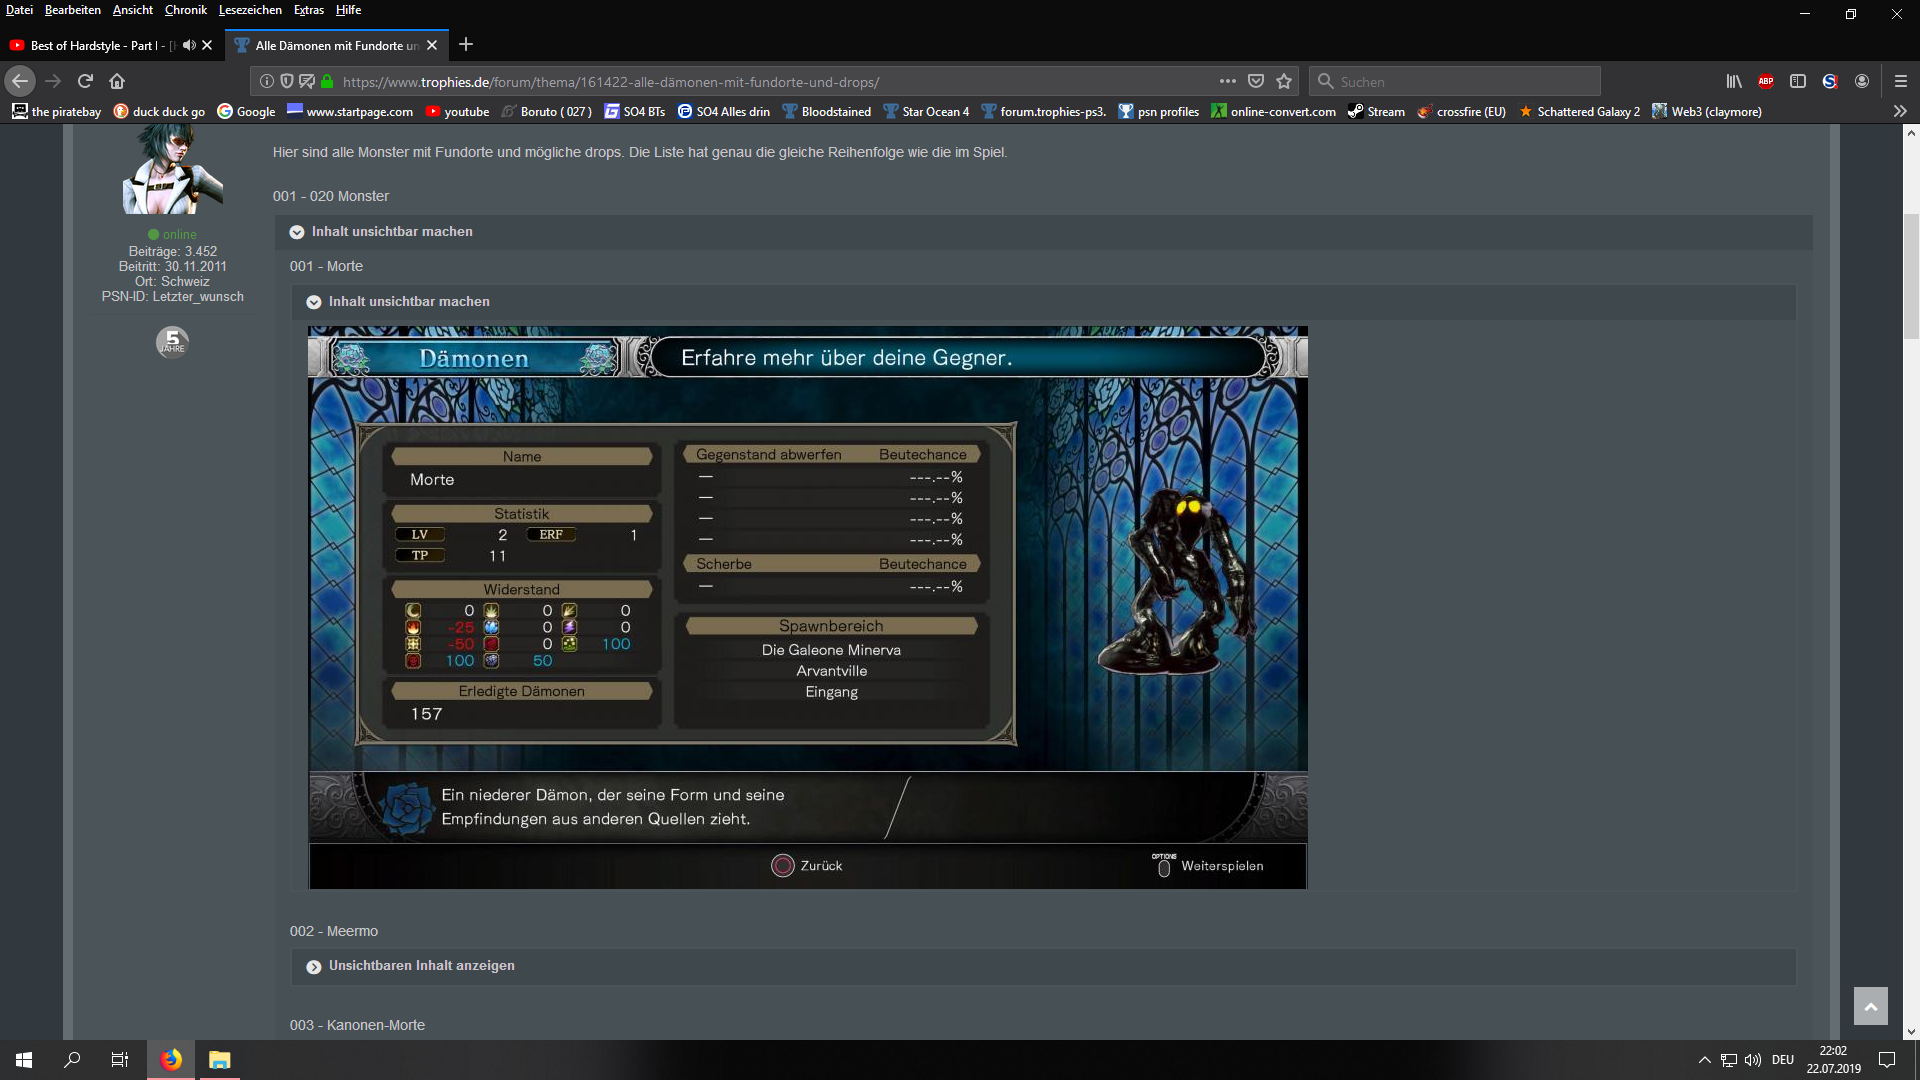Toggle the sidebar view icon
Viewport: 1920px width, 1080px height.
coord(1798,81)
